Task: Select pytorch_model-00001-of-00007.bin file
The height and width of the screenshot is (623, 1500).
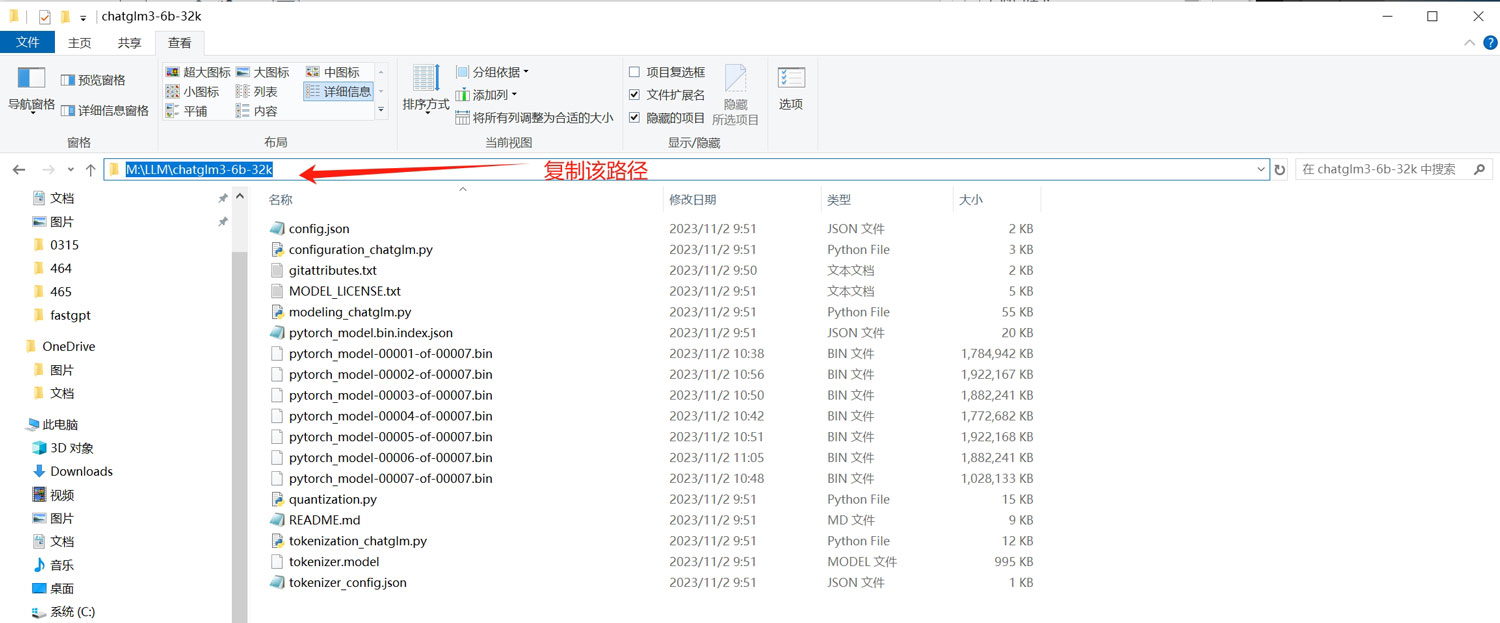Action: click(x=390, y=354)
